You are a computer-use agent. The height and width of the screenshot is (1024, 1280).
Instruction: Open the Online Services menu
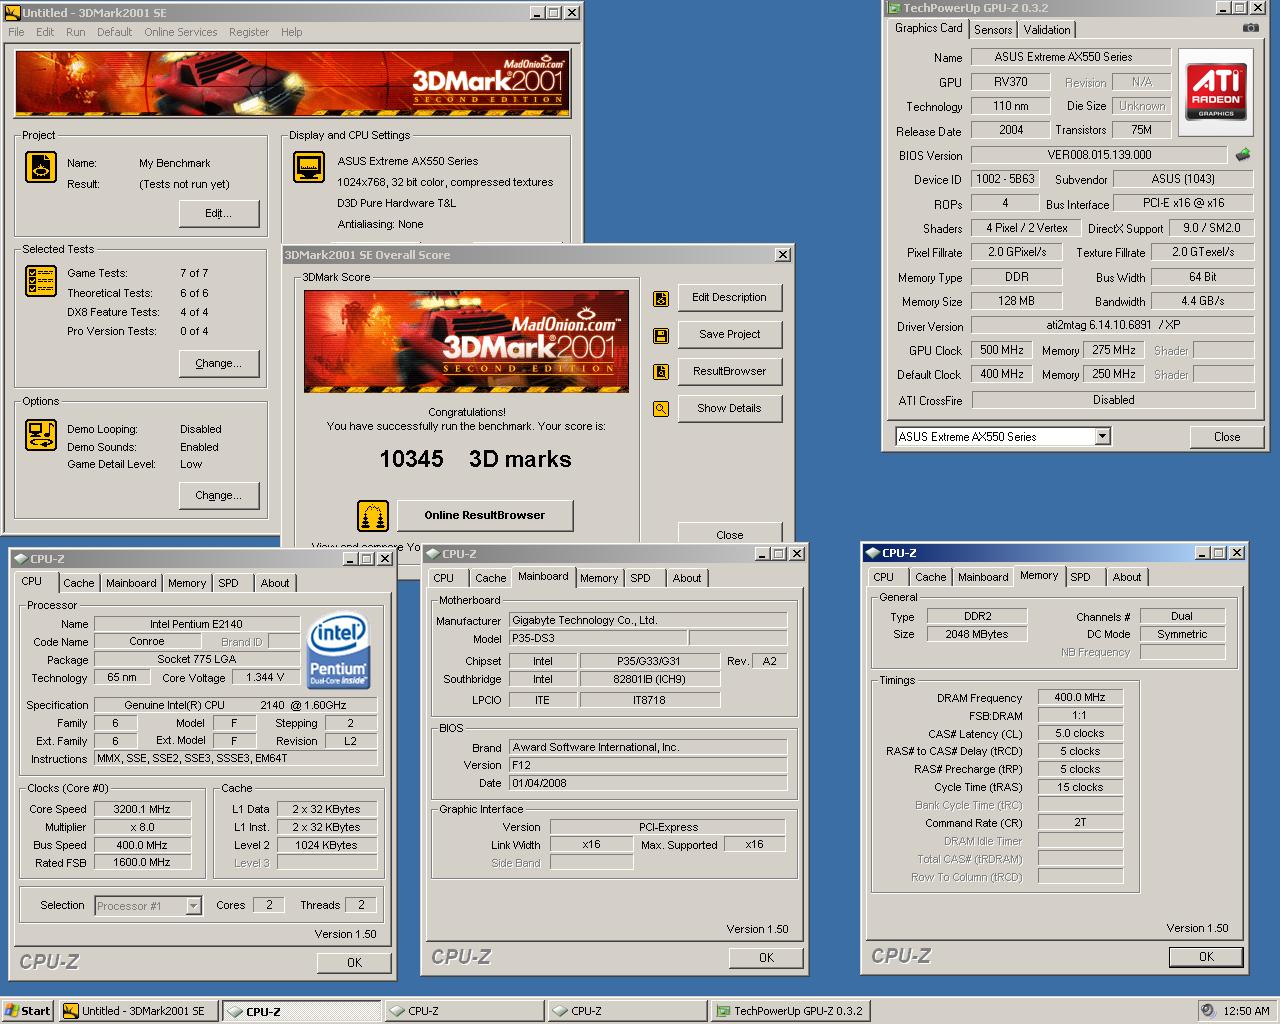point(180,32)
